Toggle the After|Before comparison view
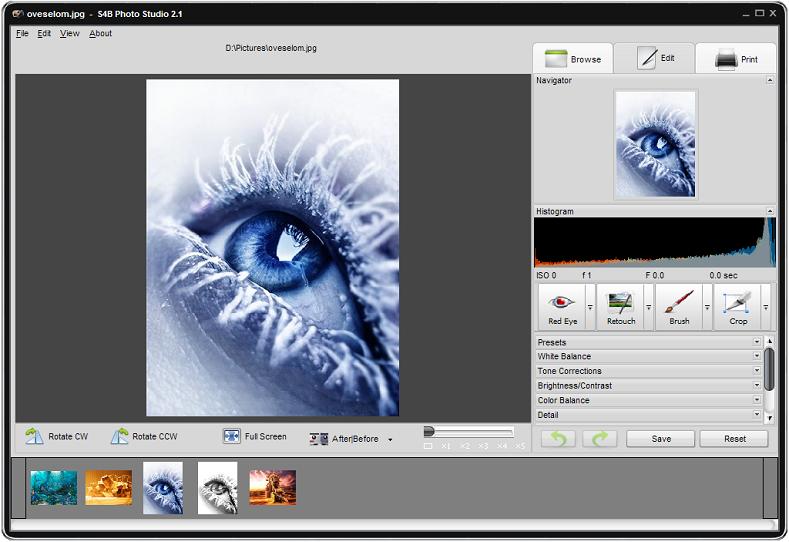Image resolution: width=789 pixels, height=542 pixels. (x=345, y=438)
